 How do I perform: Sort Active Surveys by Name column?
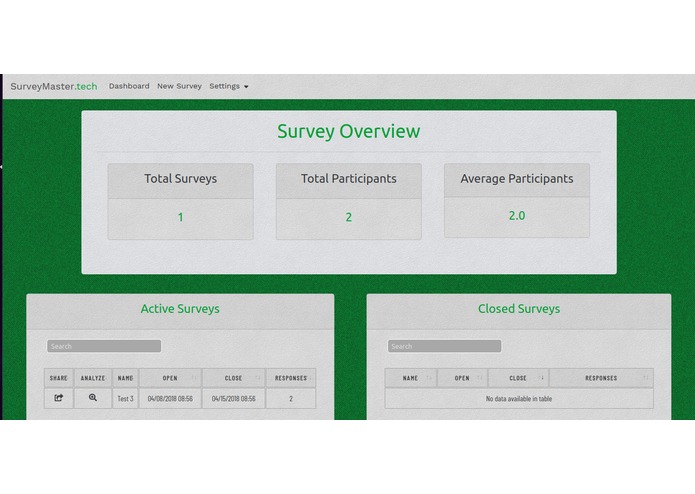[x=125, y=378]
